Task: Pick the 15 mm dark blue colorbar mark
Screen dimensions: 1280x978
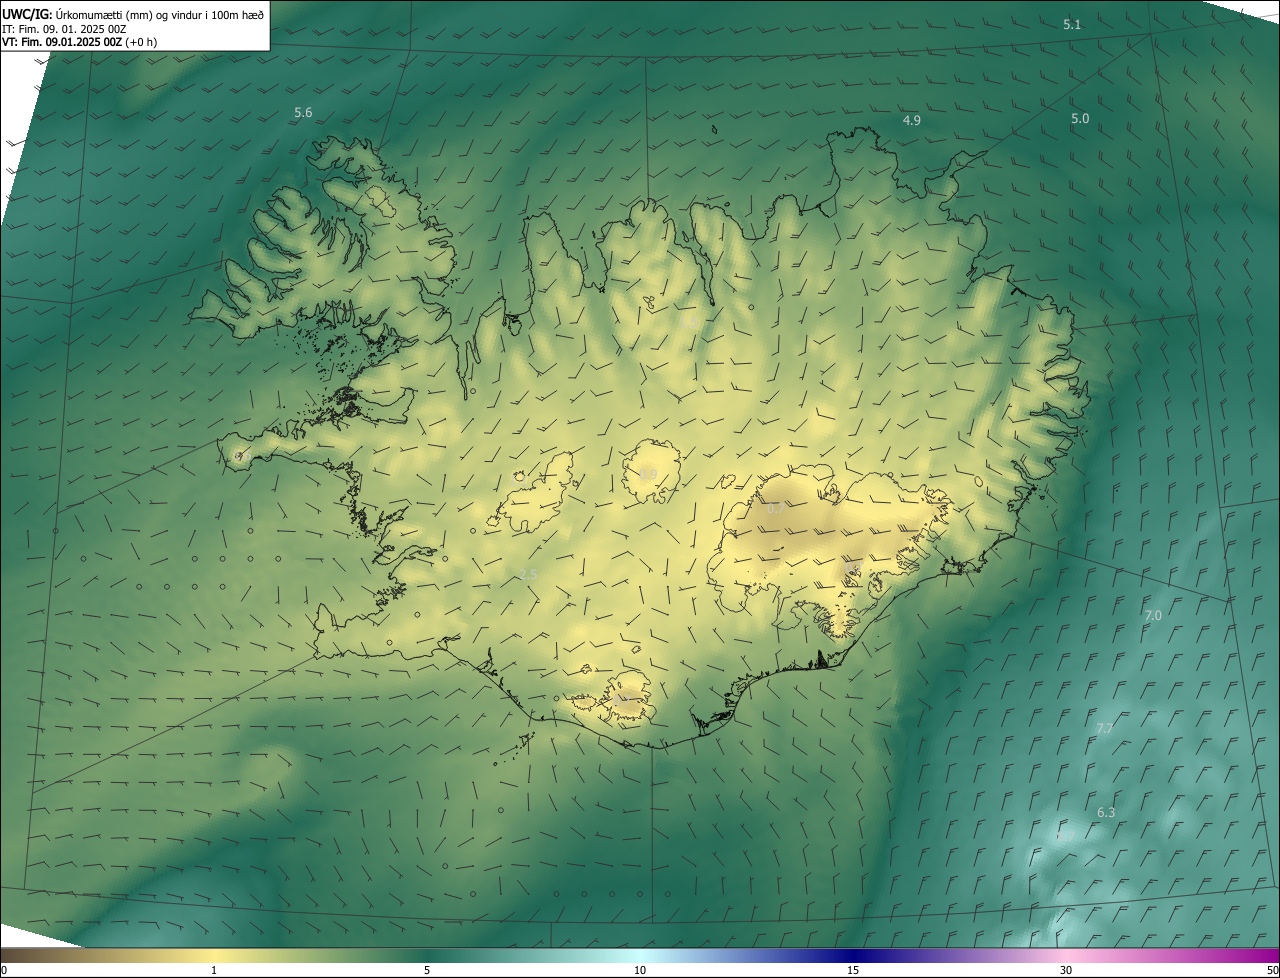Action: 853,970
